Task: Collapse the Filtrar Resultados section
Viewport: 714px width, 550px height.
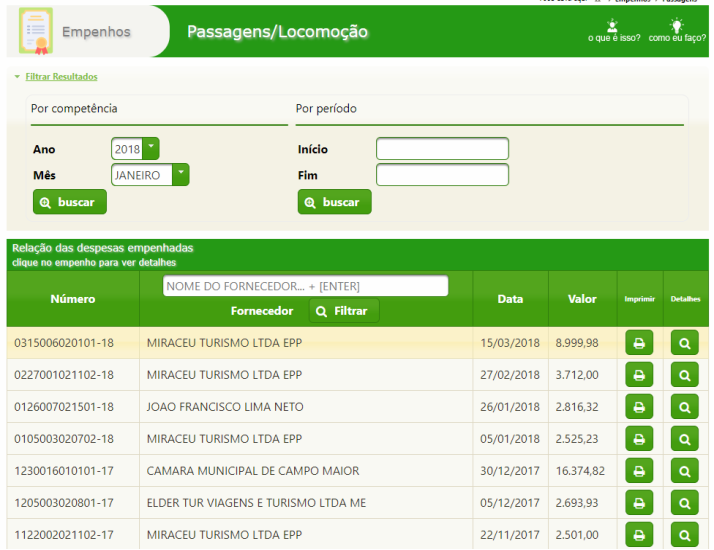Action: point(54,77)
